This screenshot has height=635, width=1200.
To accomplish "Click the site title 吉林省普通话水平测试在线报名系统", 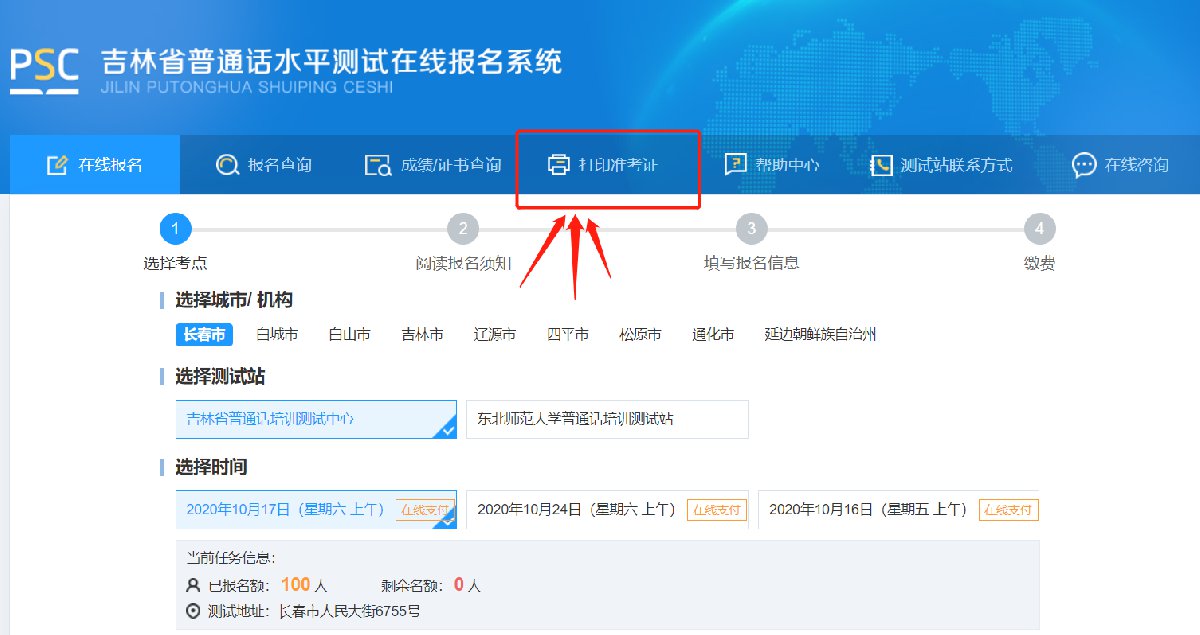I will pos(331,61).
